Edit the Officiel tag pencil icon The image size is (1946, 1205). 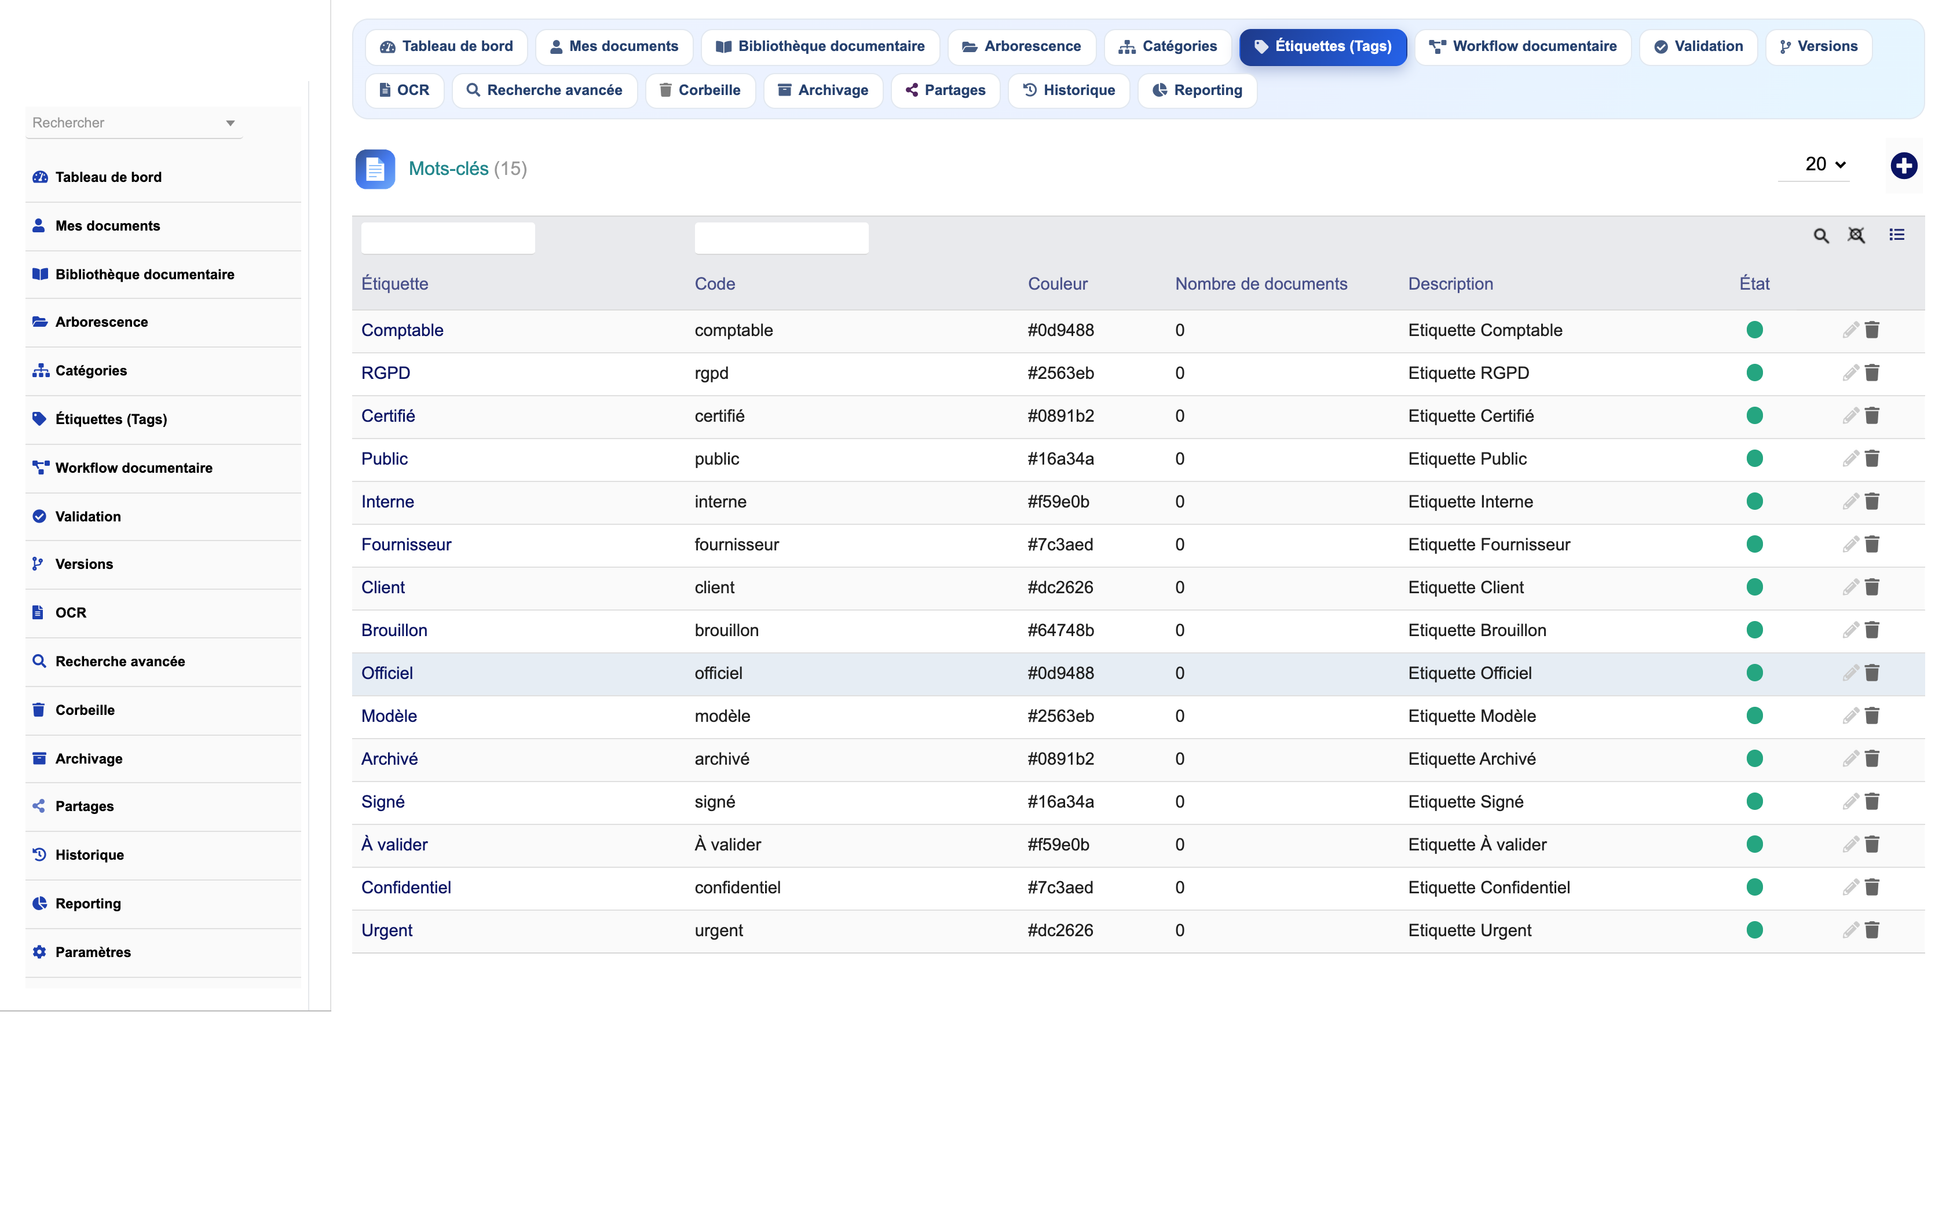click(1850, 673)
